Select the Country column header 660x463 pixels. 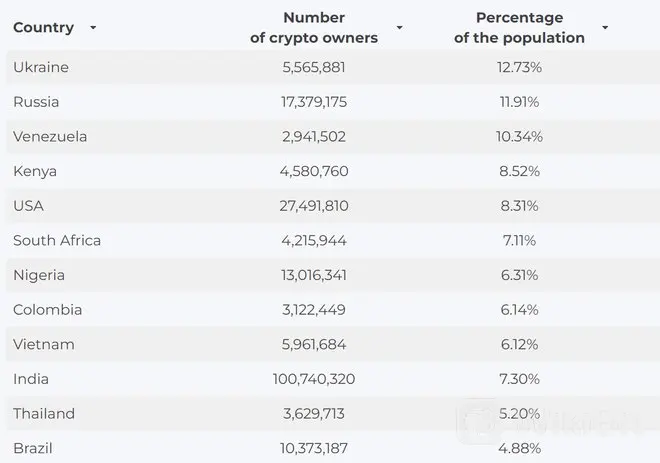[x=43, y=28]
